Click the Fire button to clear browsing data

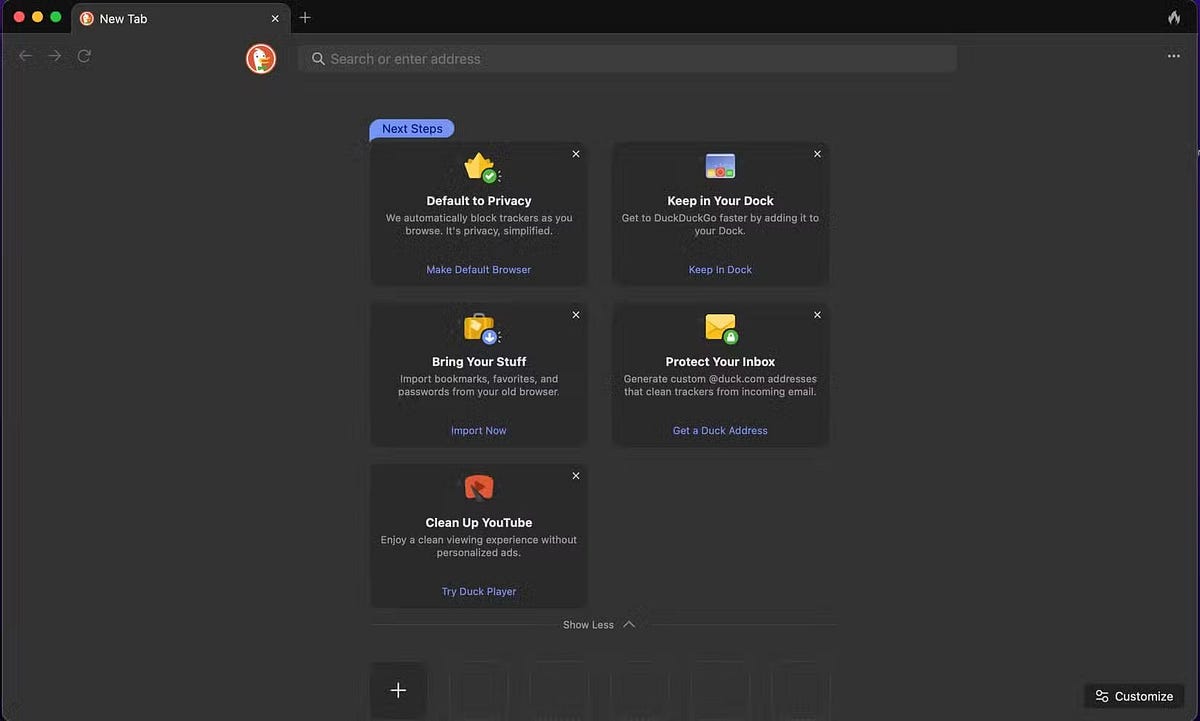[x=1174, y=17]
